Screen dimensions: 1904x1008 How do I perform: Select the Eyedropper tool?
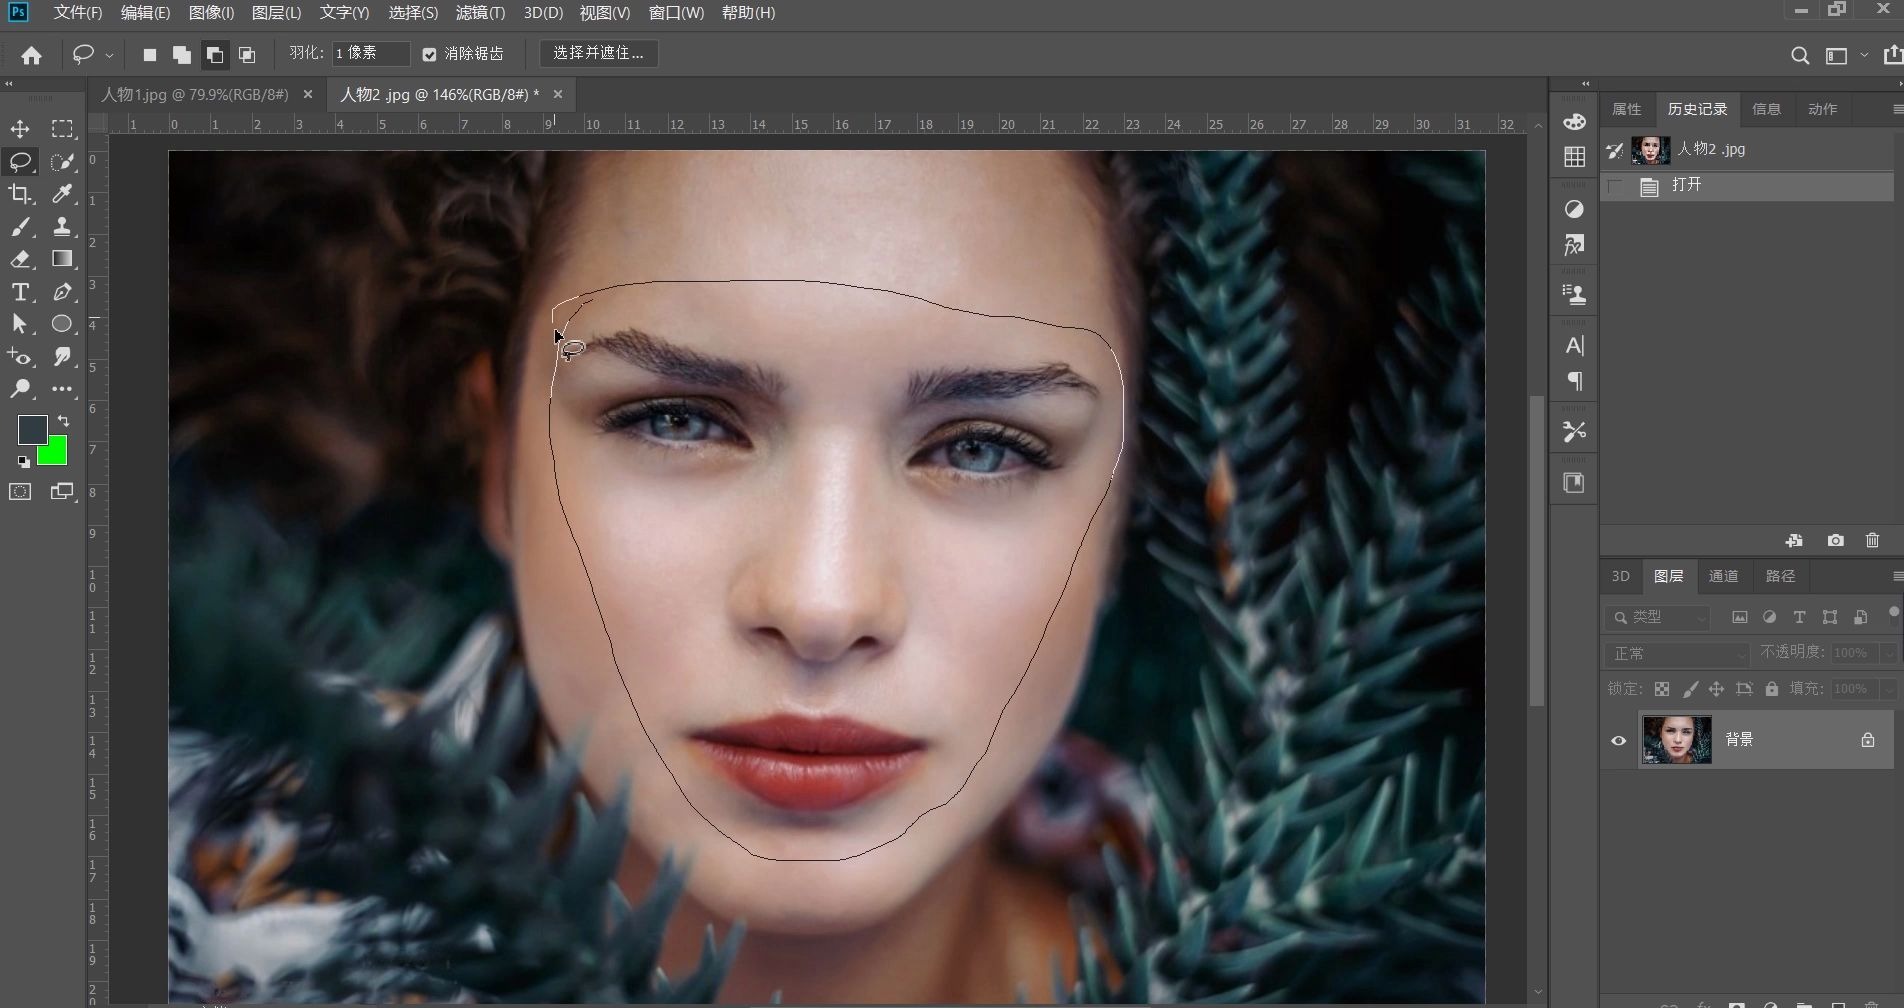(62, 194)
